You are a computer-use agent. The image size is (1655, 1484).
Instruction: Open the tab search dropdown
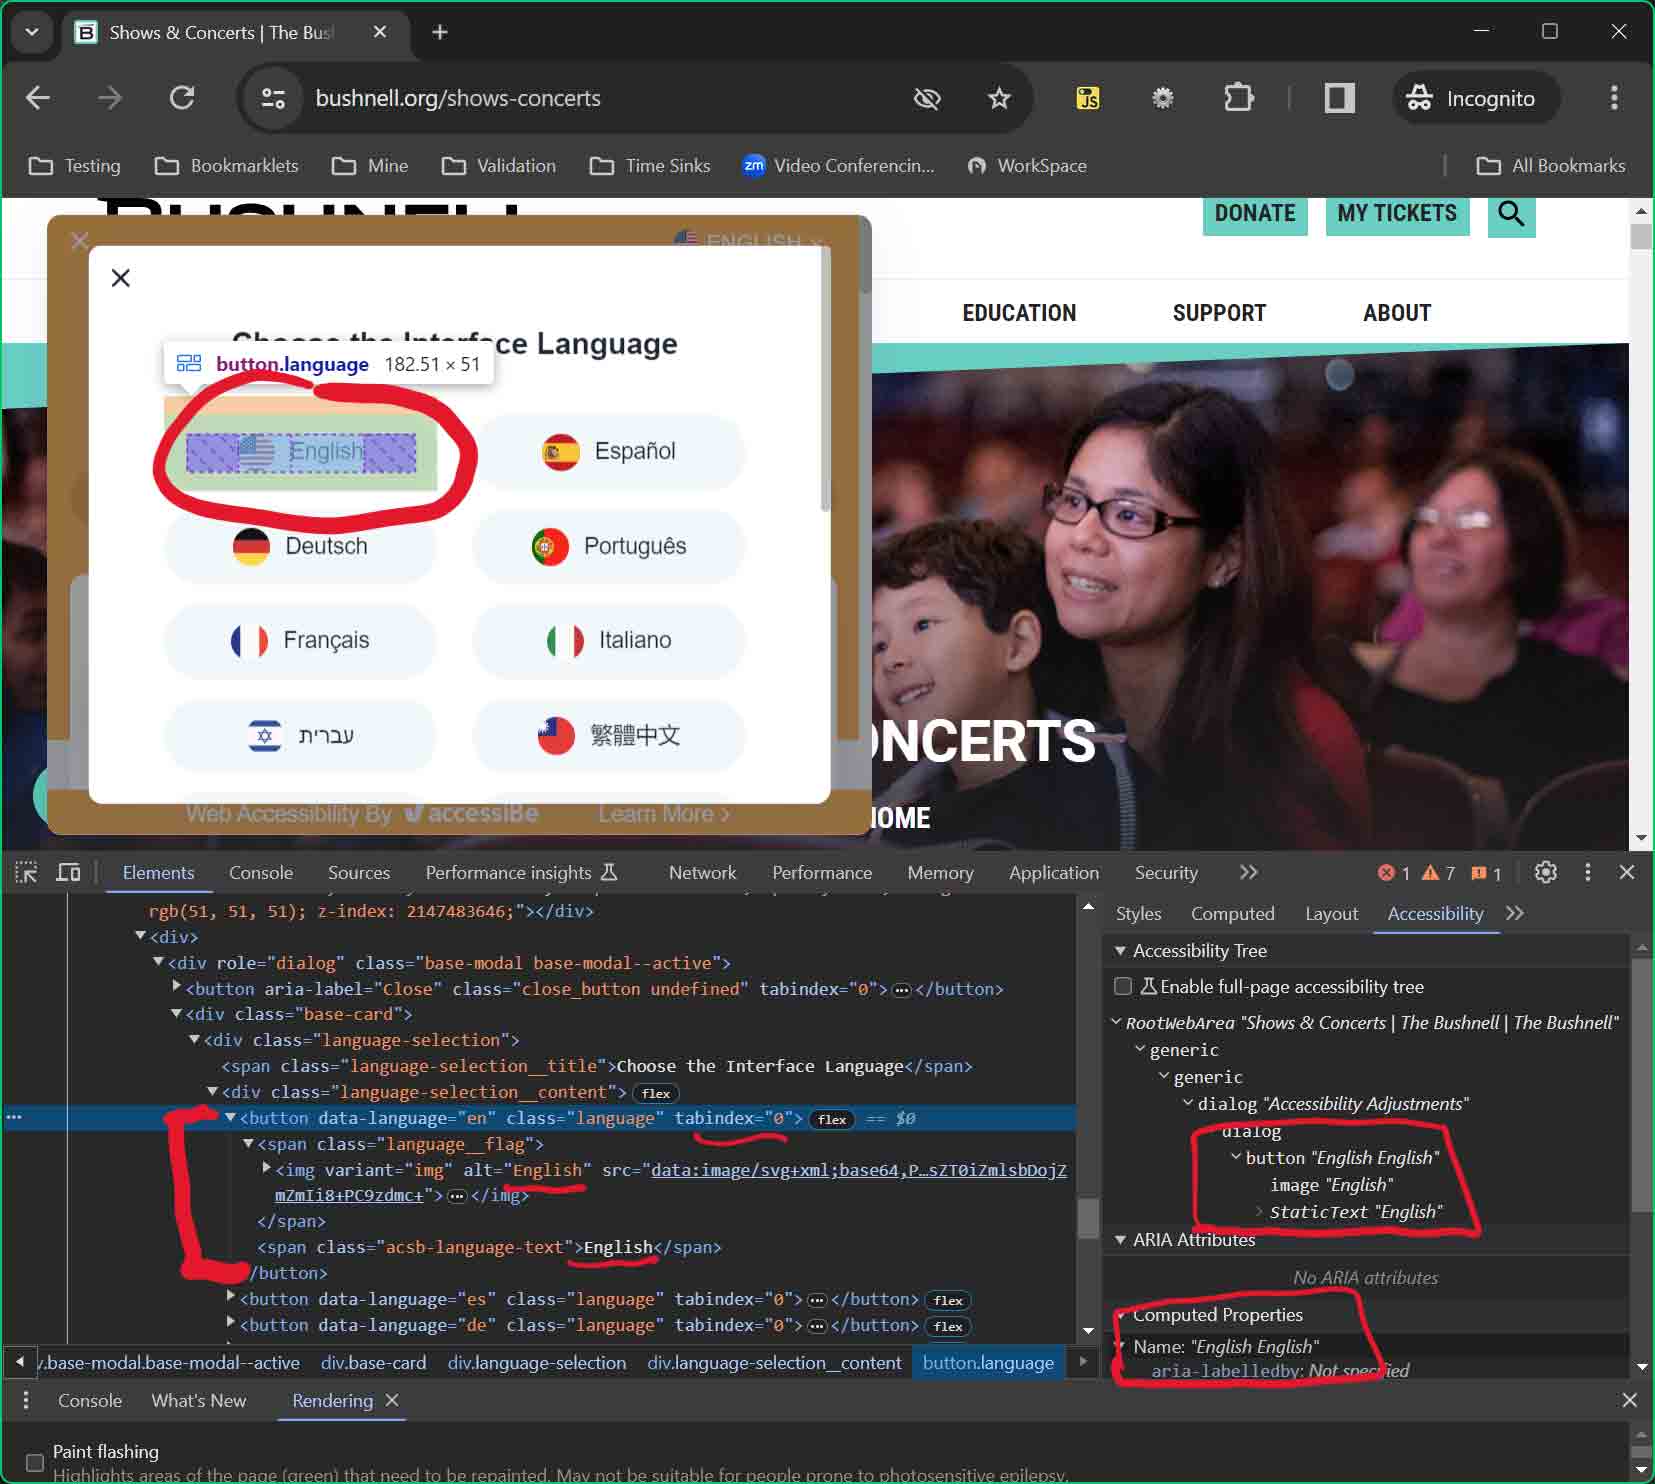coord(32,32)
